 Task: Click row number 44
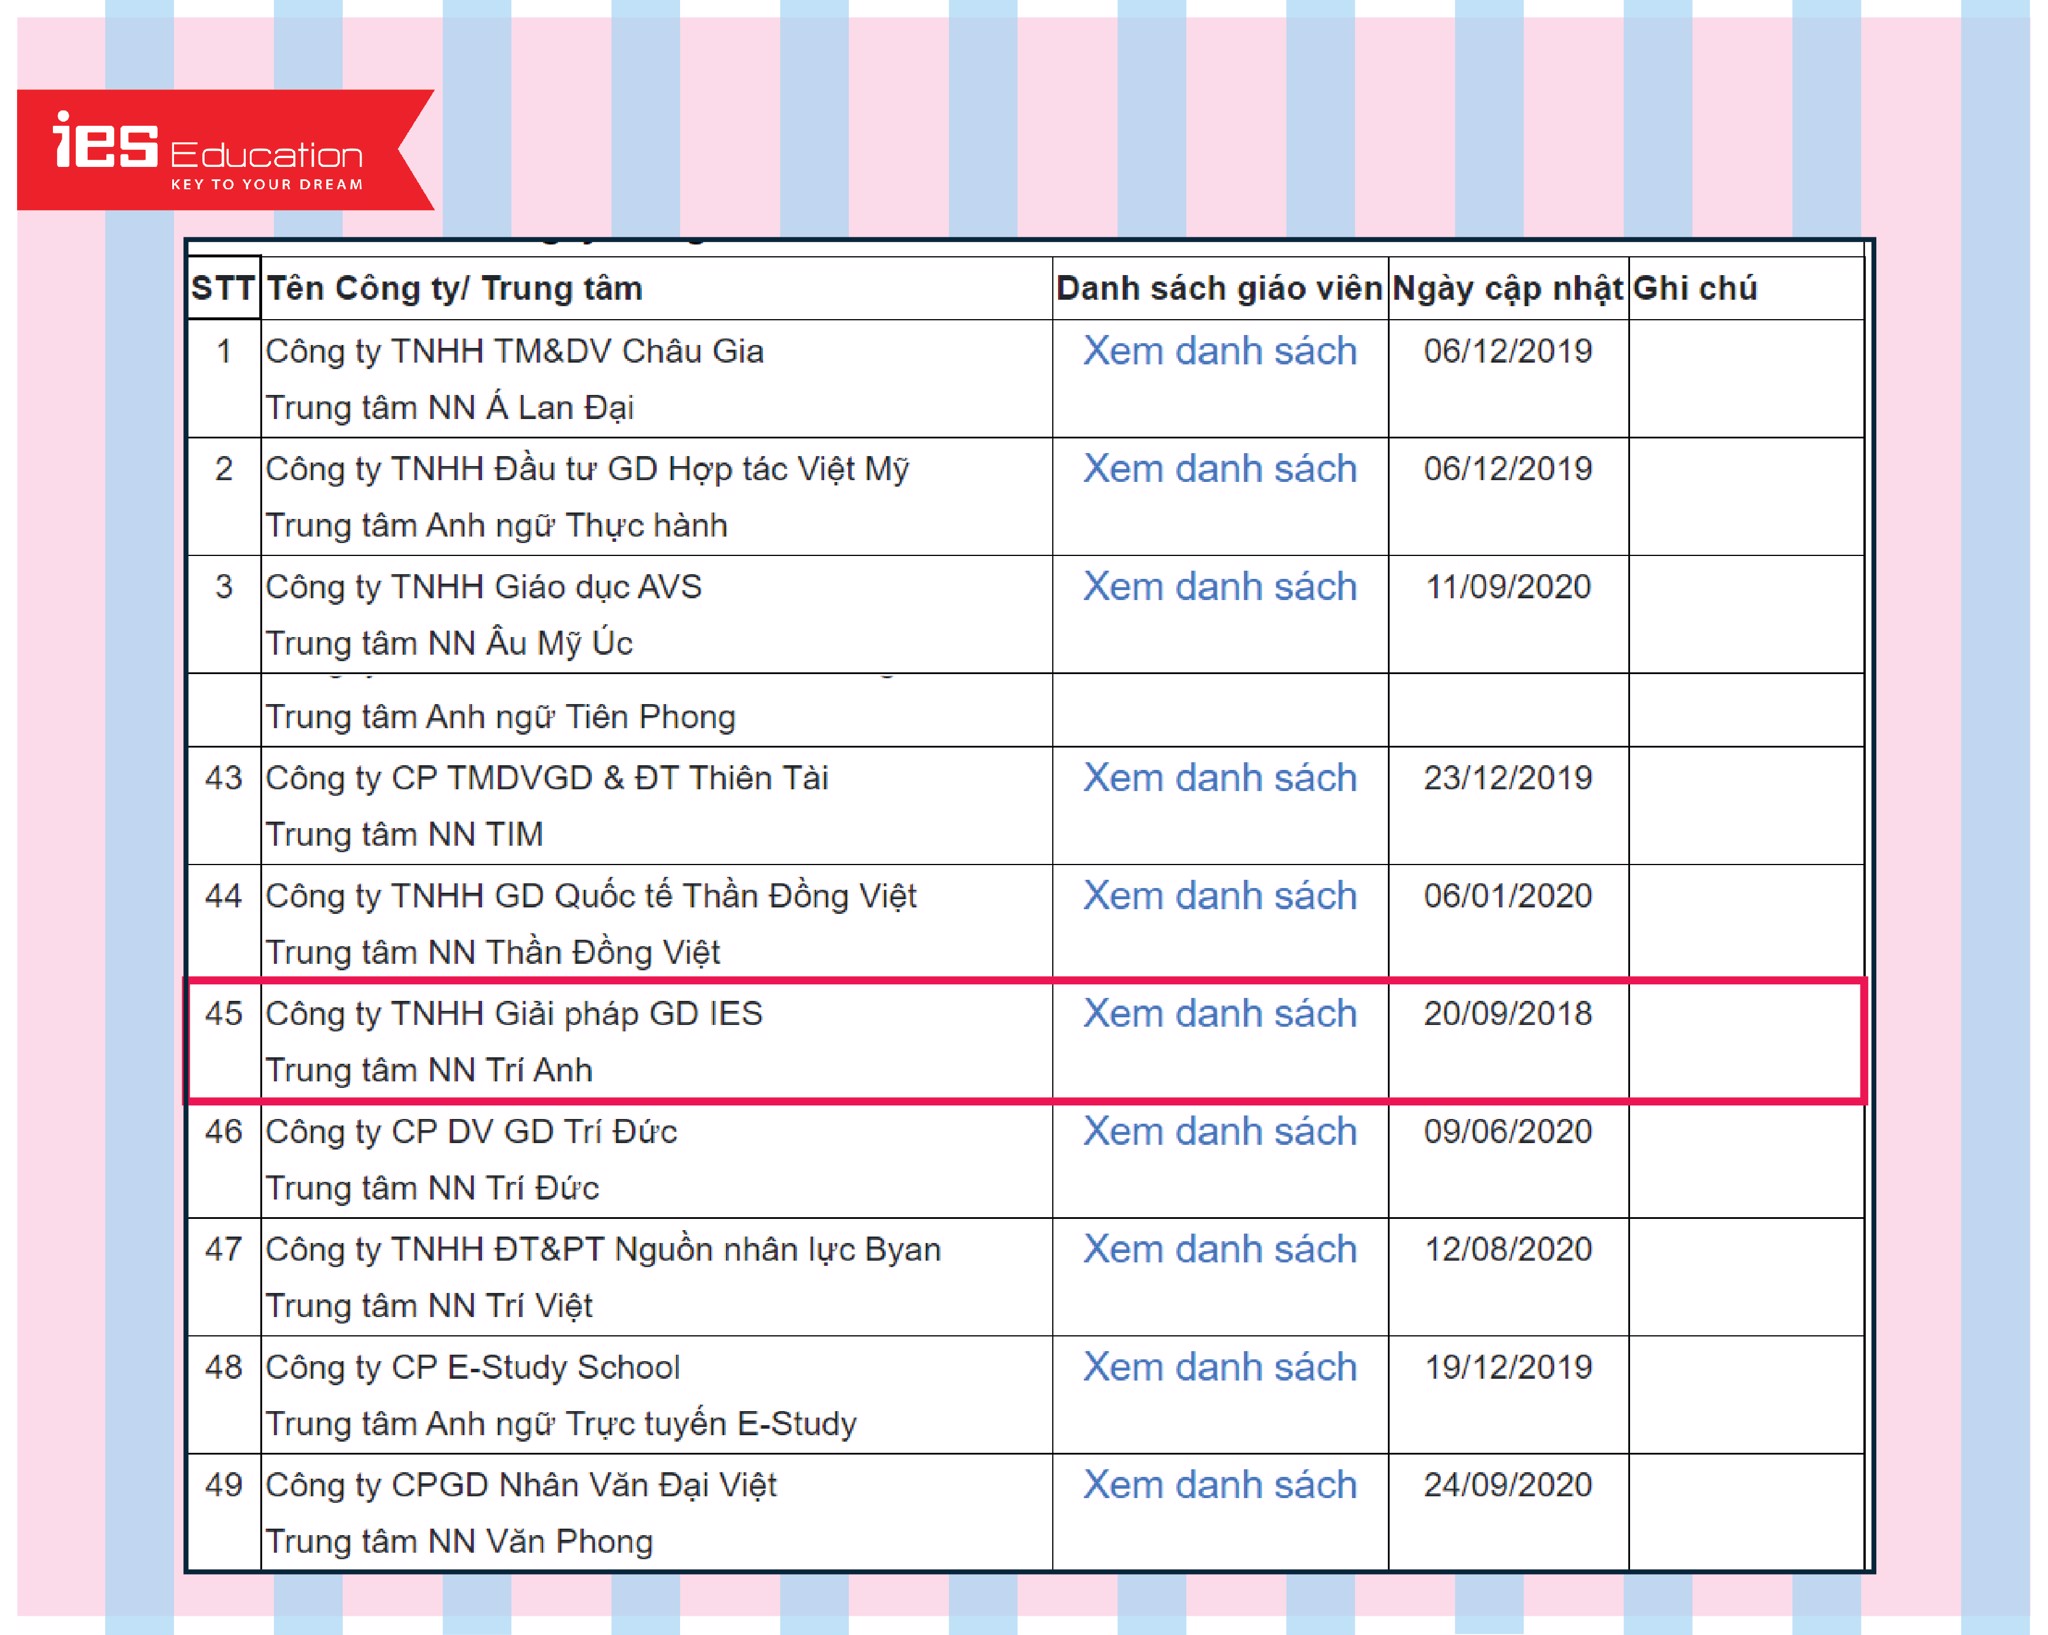click(224, 897)
